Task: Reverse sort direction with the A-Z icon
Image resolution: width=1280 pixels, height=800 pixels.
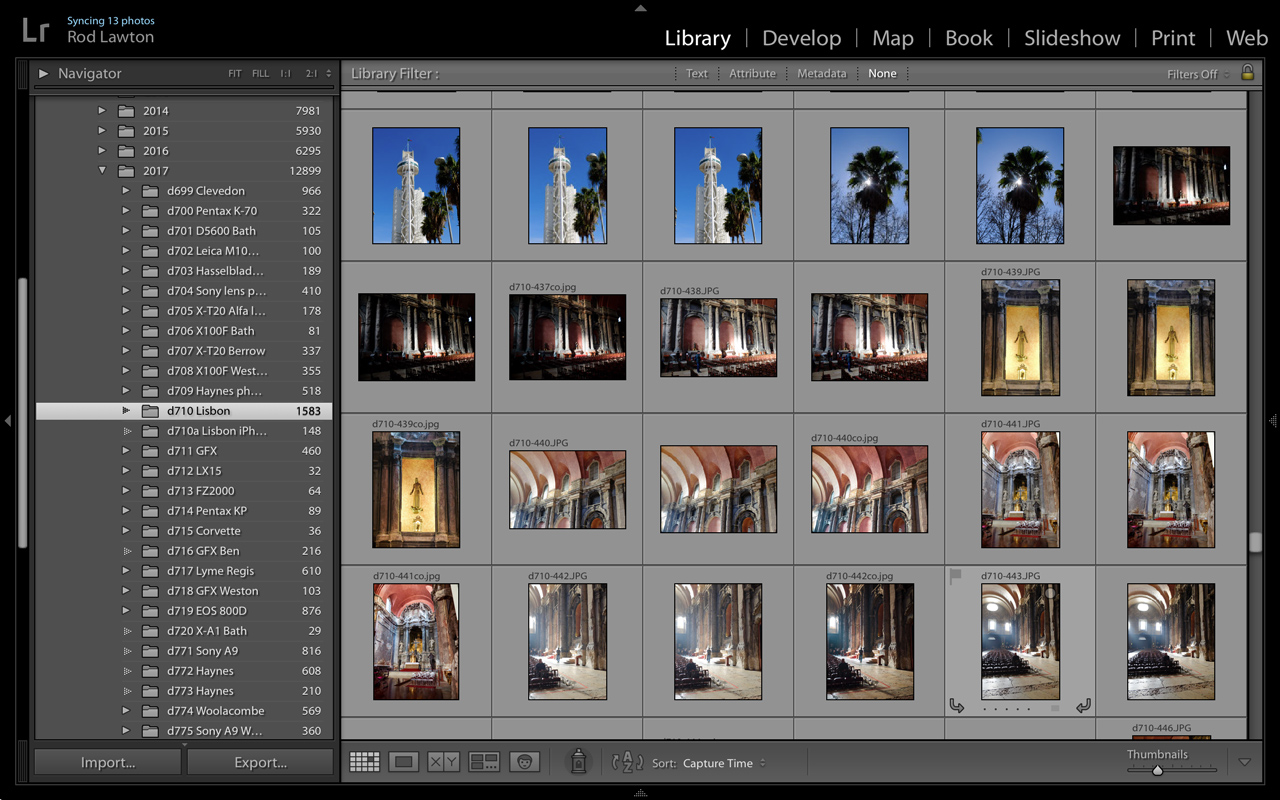Action: tap(627, 763)
